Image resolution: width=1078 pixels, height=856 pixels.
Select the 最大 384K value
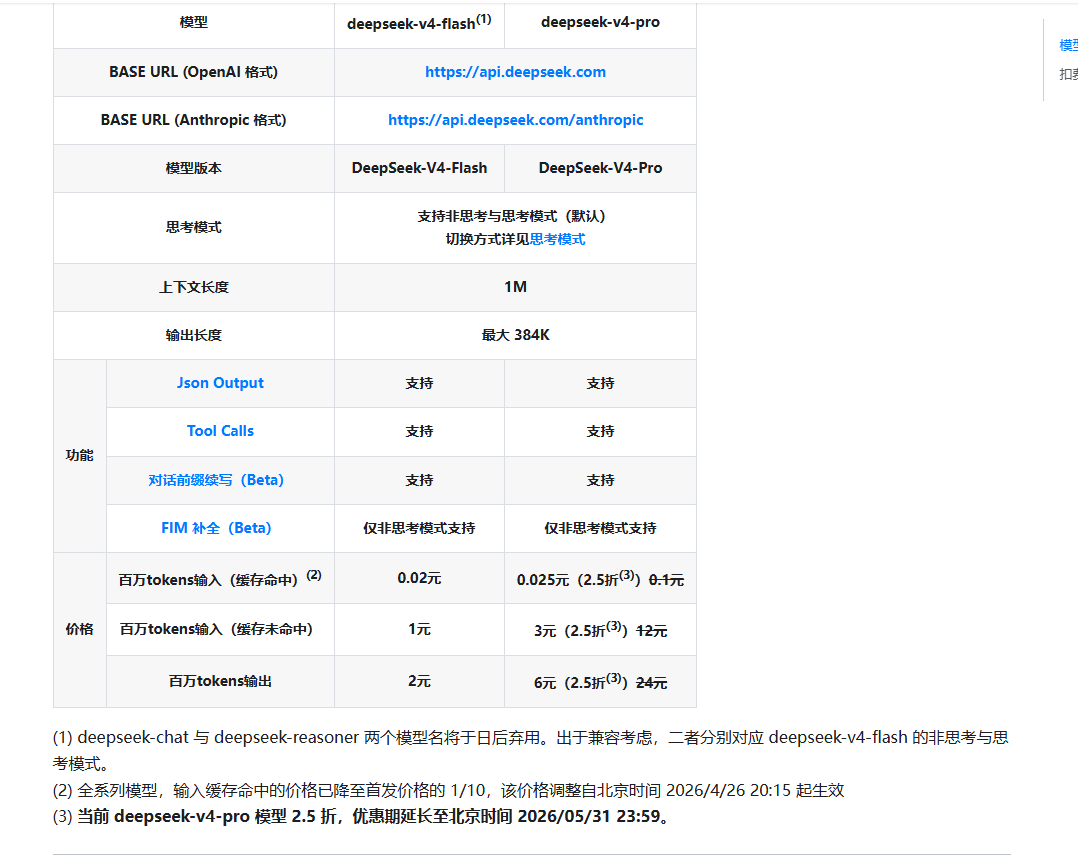click(x=515, y=336)
